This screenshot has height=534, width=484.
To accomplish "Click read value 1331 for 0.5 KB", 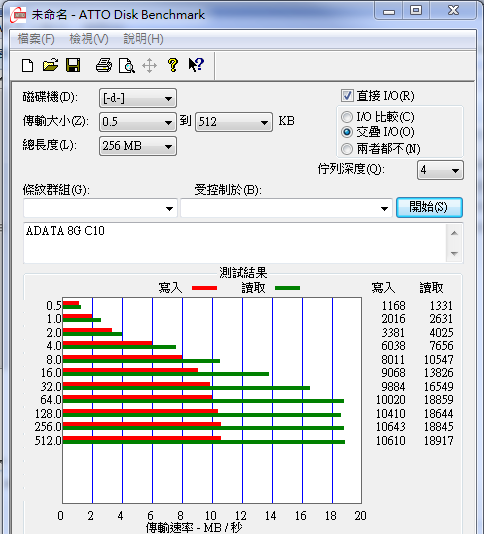I will pyautogui.click(x=441, y=305).
